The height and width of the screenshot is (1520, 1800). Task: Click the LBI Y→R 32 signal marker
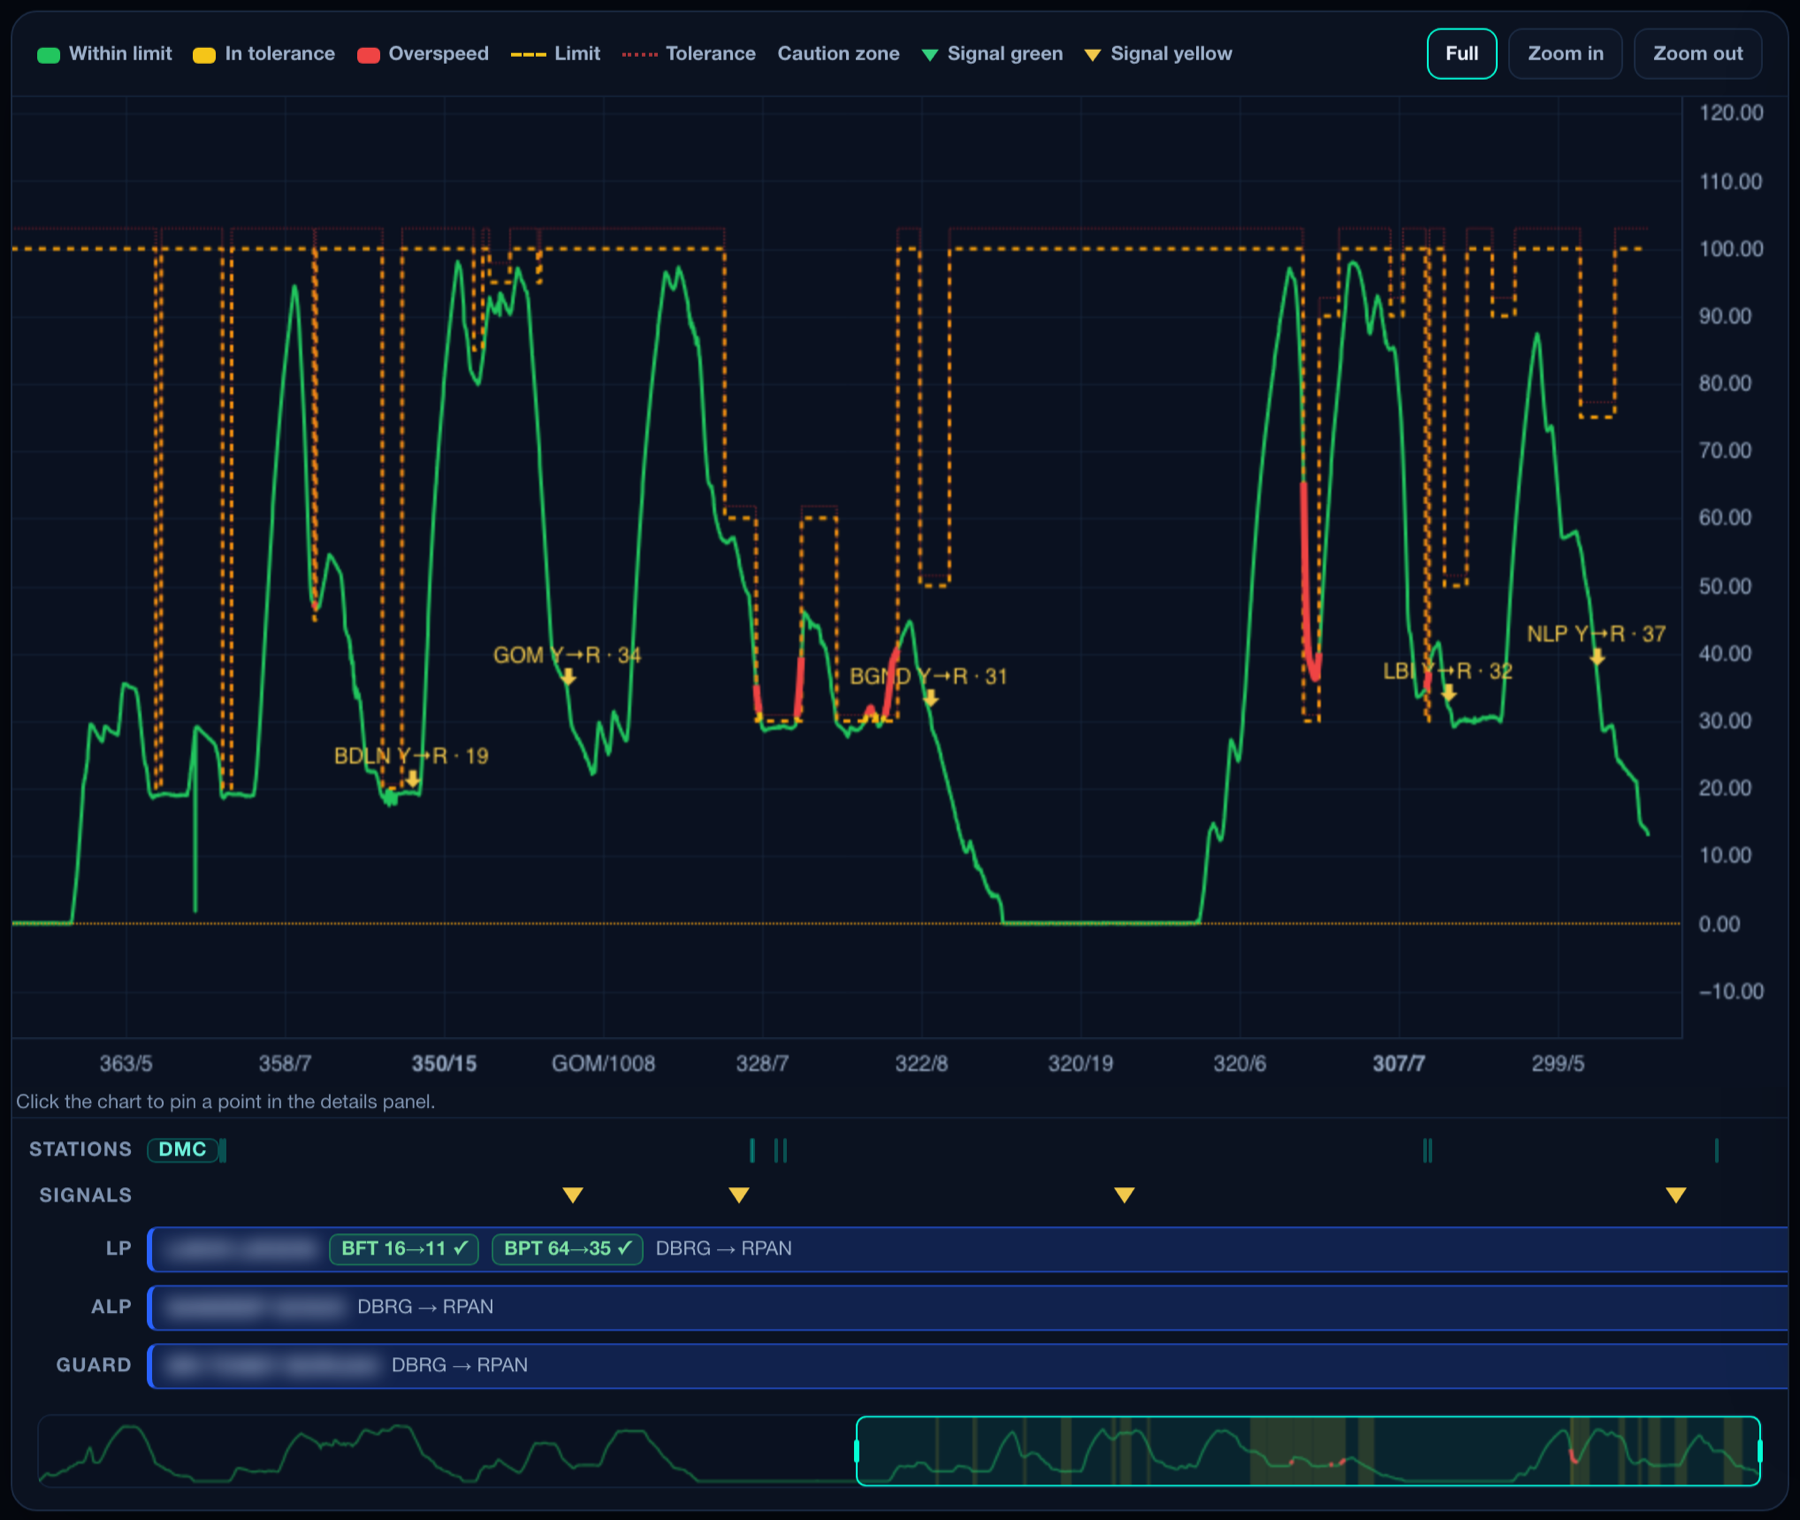coord(1448,692)
